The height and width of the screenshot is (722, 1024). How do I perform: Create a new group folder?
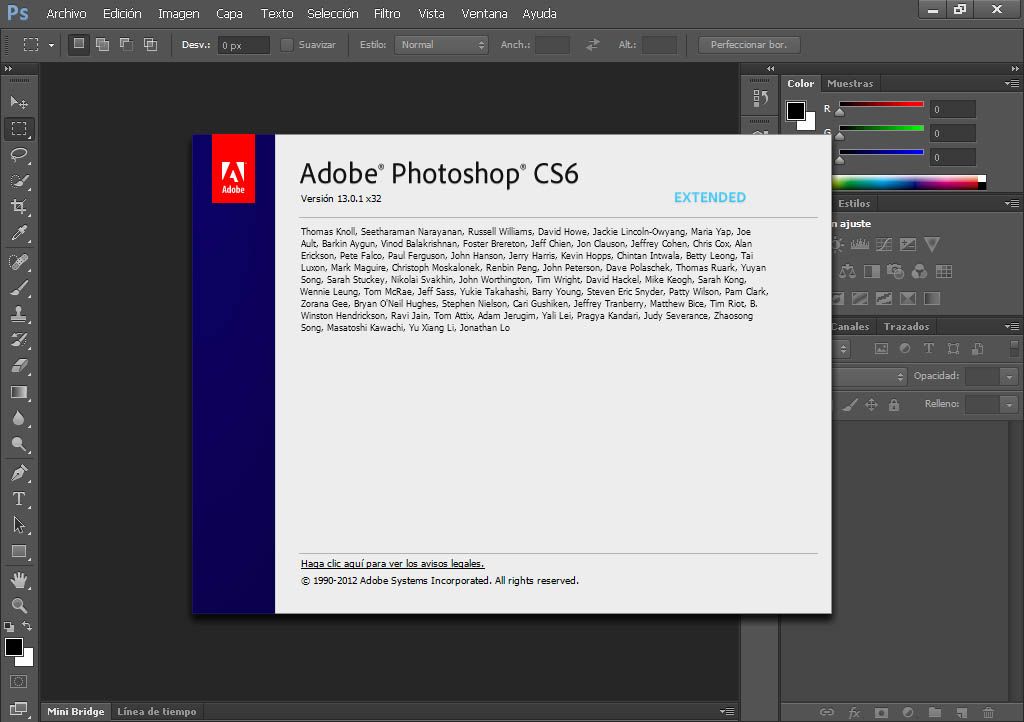[935, 712]
